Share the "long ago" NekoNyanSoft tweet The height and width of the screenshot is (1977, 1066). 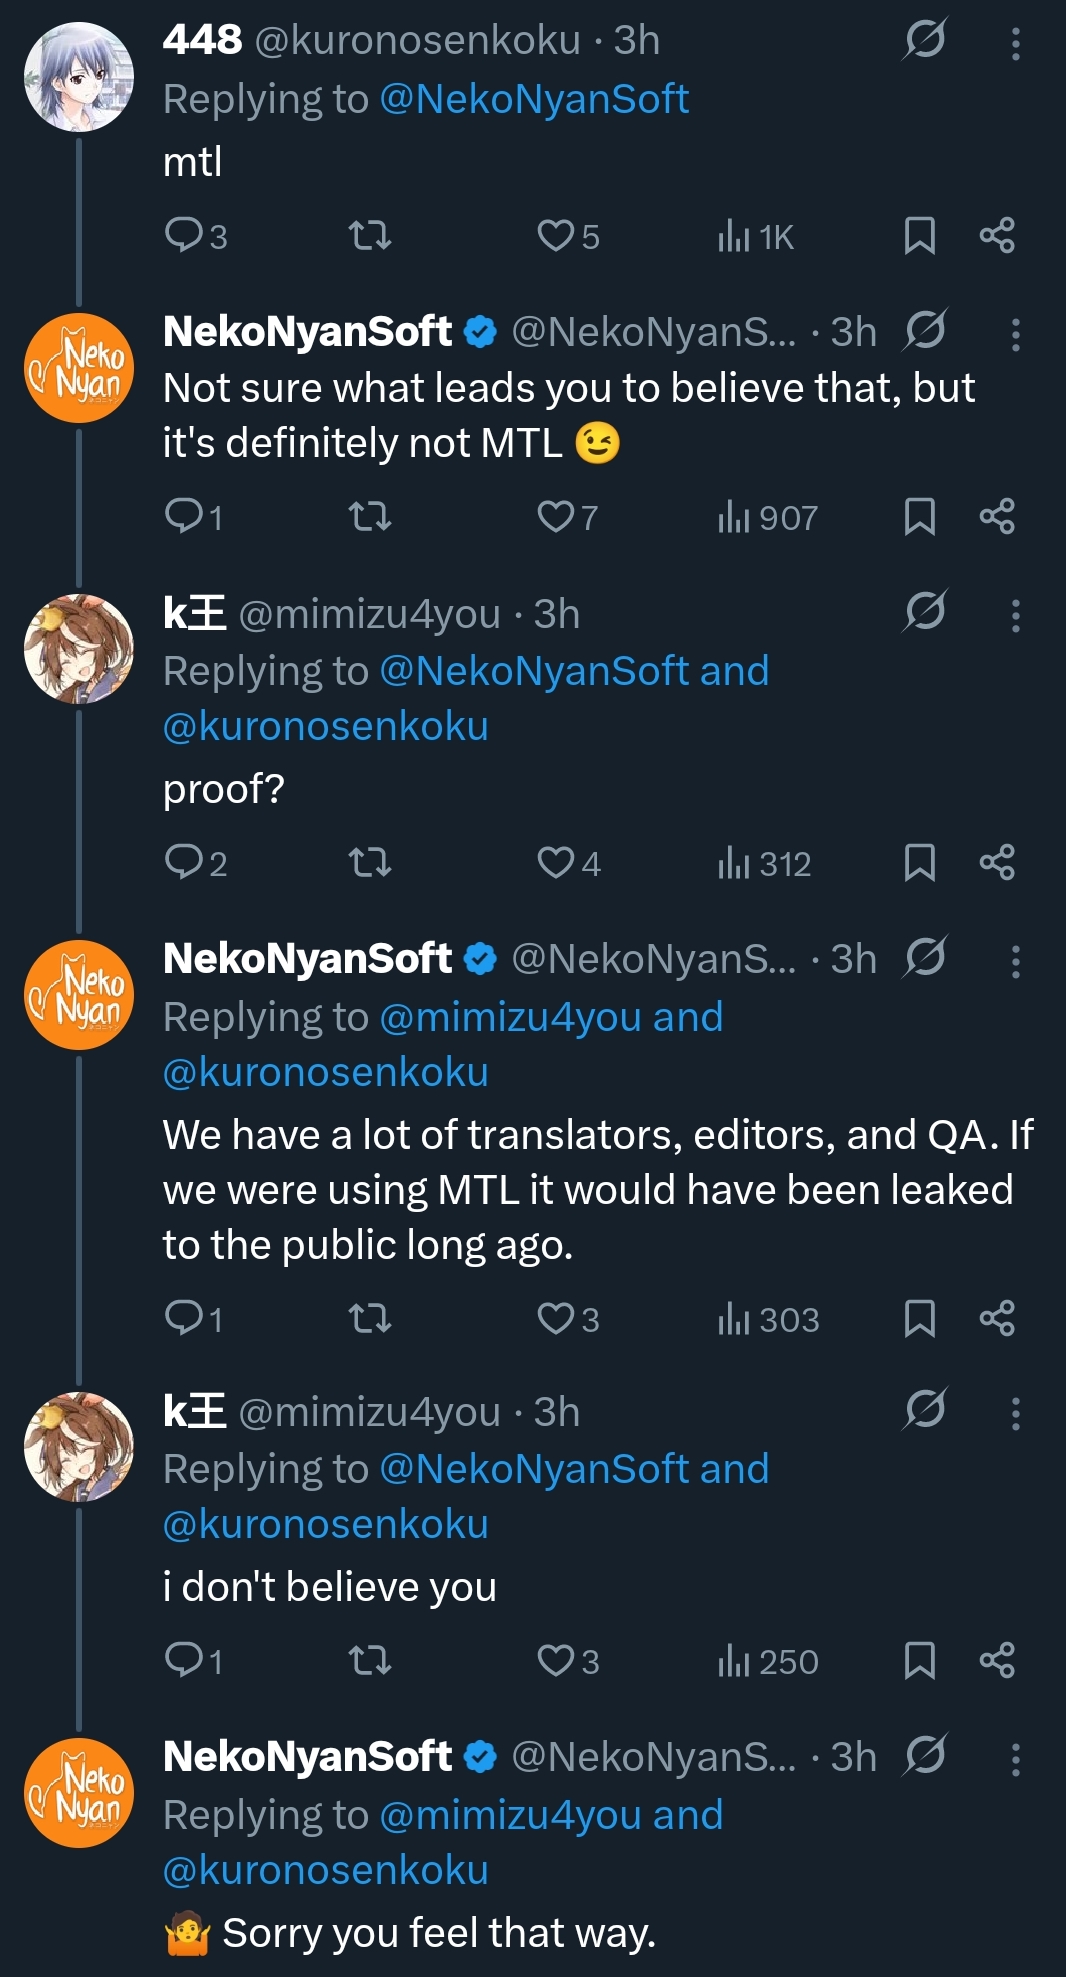point(997,1319)
